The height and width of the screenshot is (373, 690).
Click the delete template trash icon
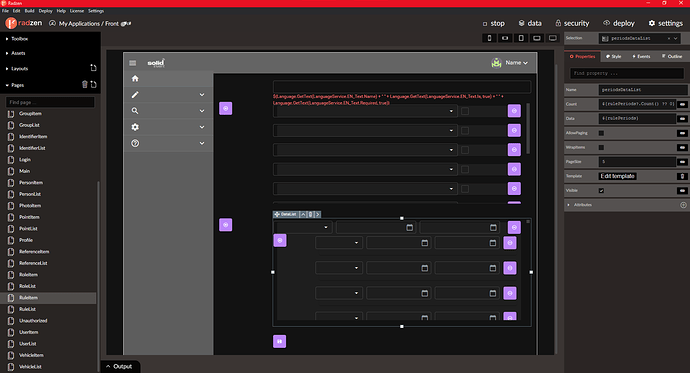tap(683, 176)
